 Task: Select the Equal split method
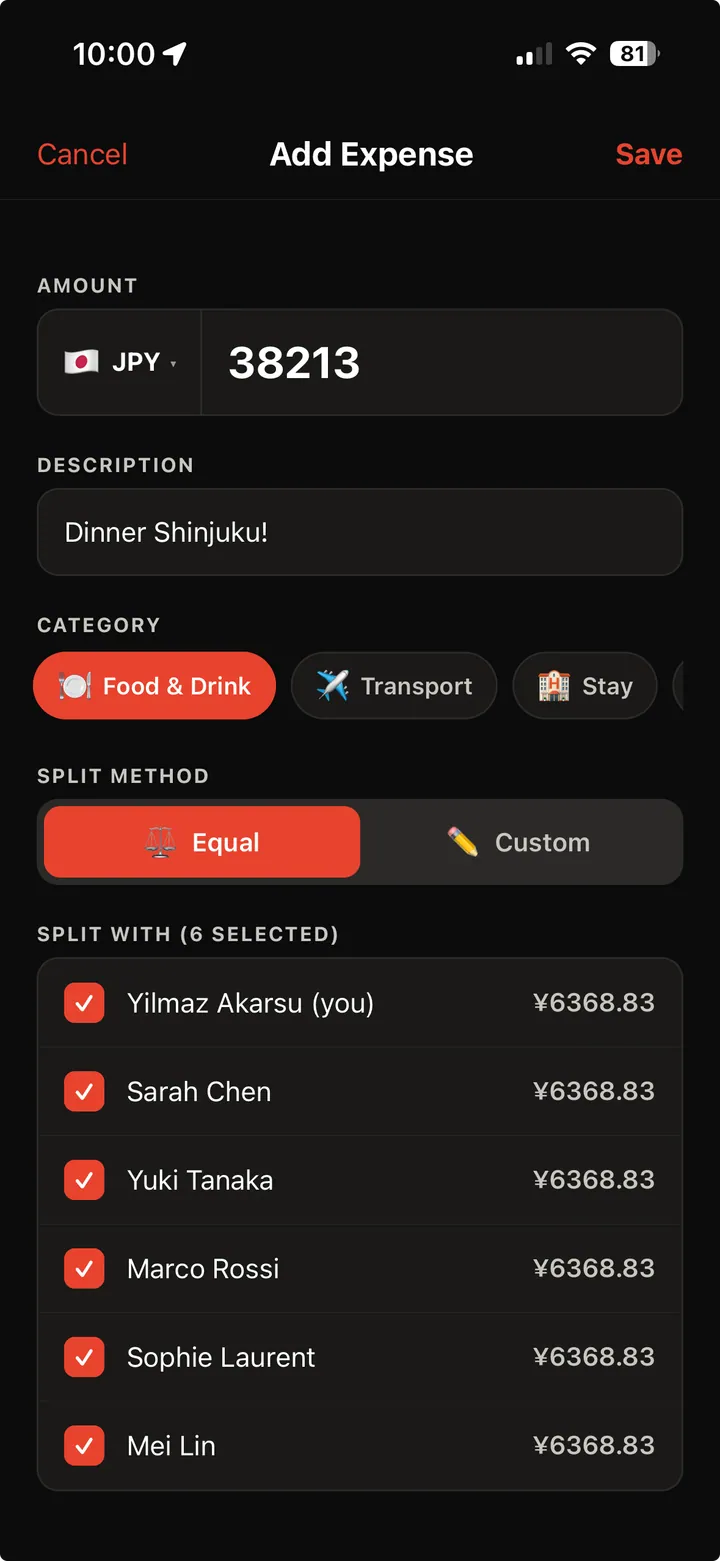pos(202,842)
